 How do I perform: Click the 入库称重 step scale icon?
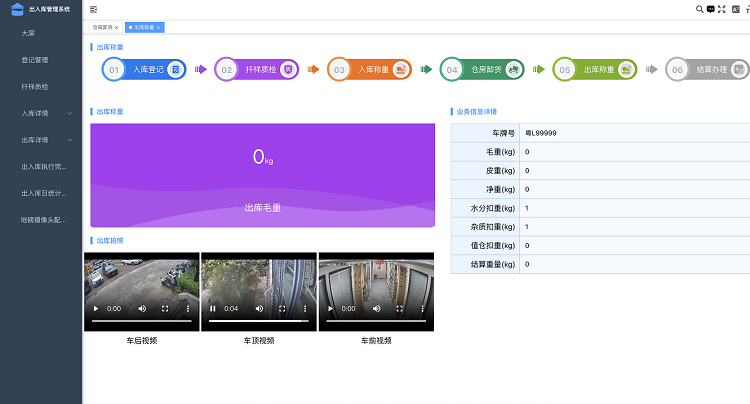(x=401, y=70)
